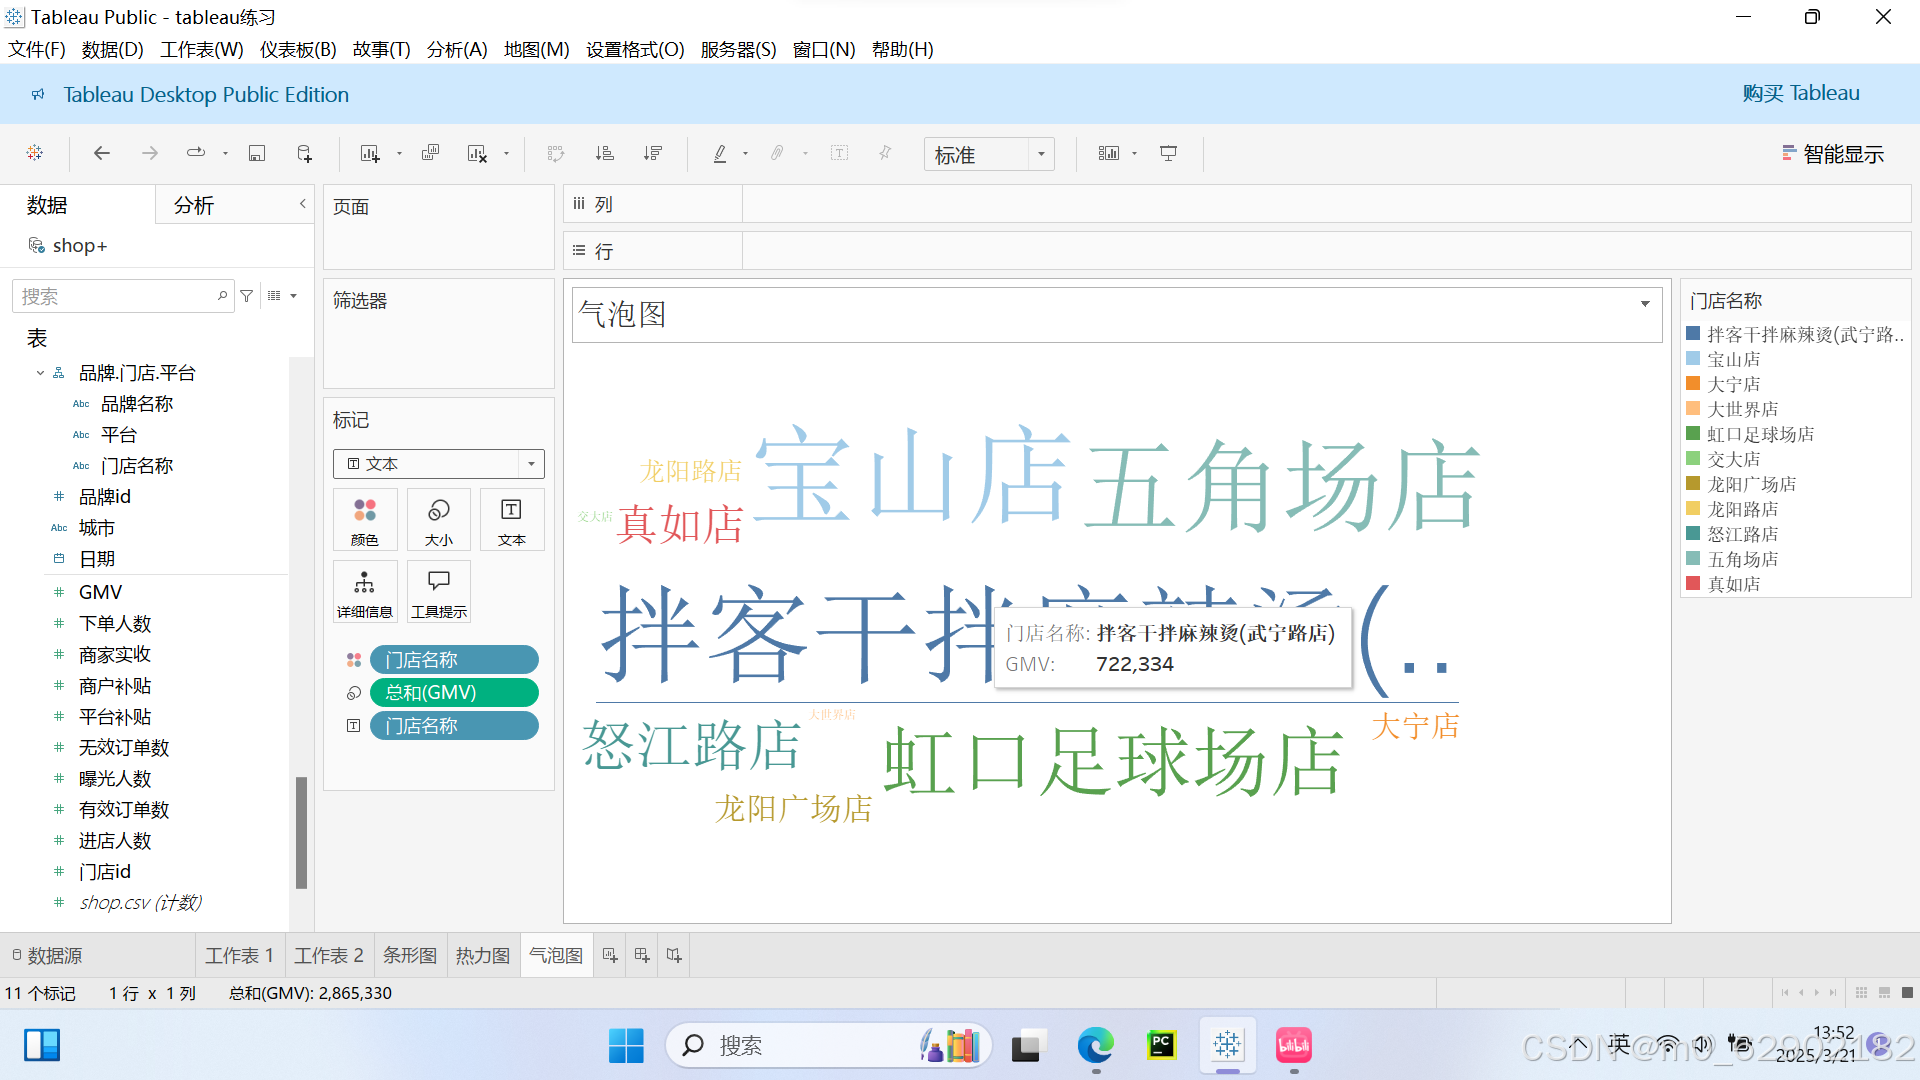The width and height of the screenshot is (1920, 1080).
Task: Open the 文本 mark type dropdown
Action: coord(531,464)
